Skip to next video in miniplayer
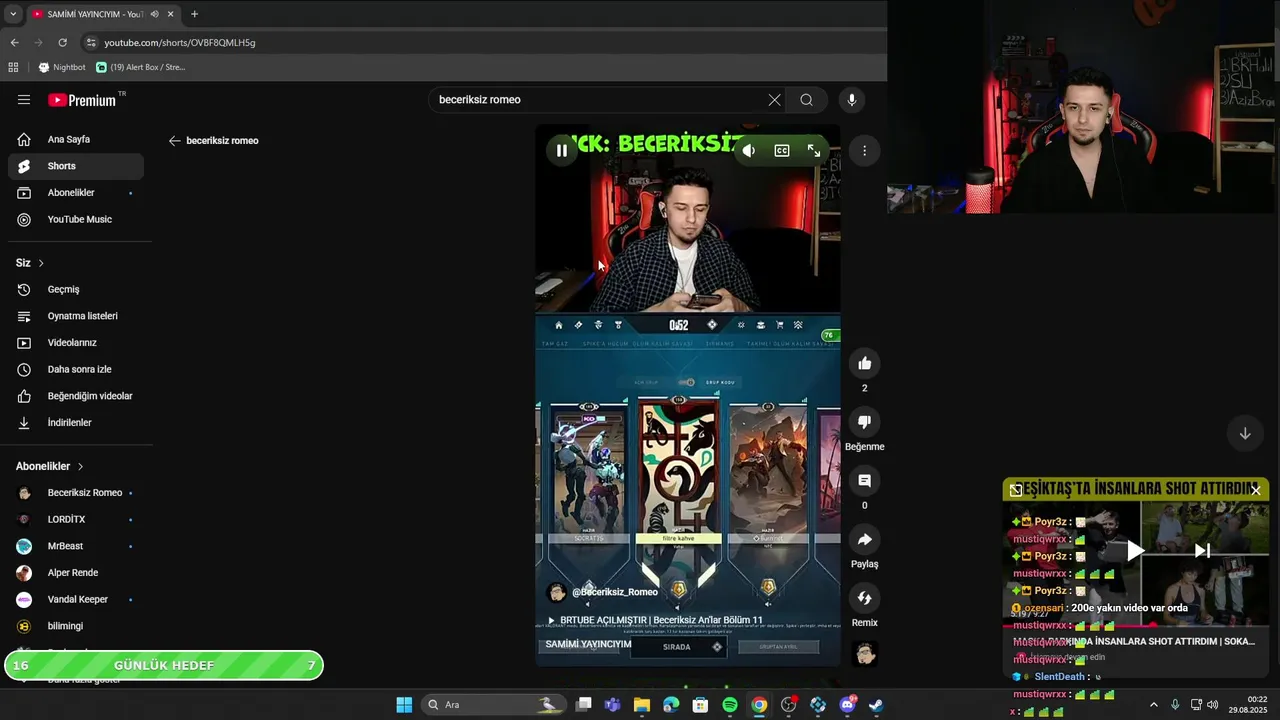This screenshot has height=720, width=1280. pyautogui.click(x=1203, y=550)
